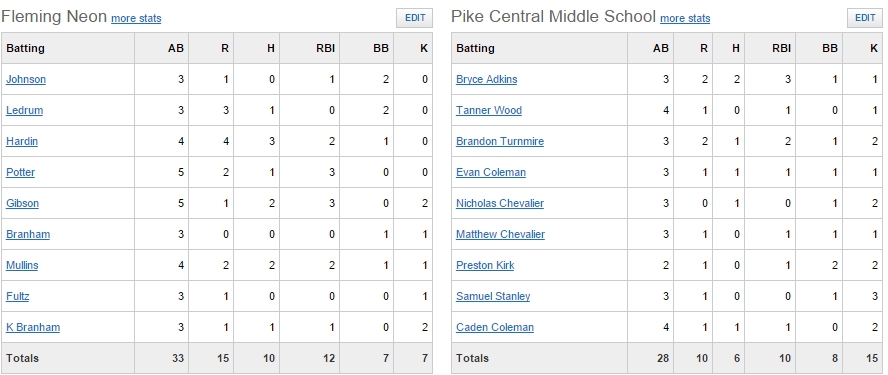This screenshot has height=375, width=888.
Task: Open Evan Coleman's profile
Action: pyautogui.click(x=491, y=172)
